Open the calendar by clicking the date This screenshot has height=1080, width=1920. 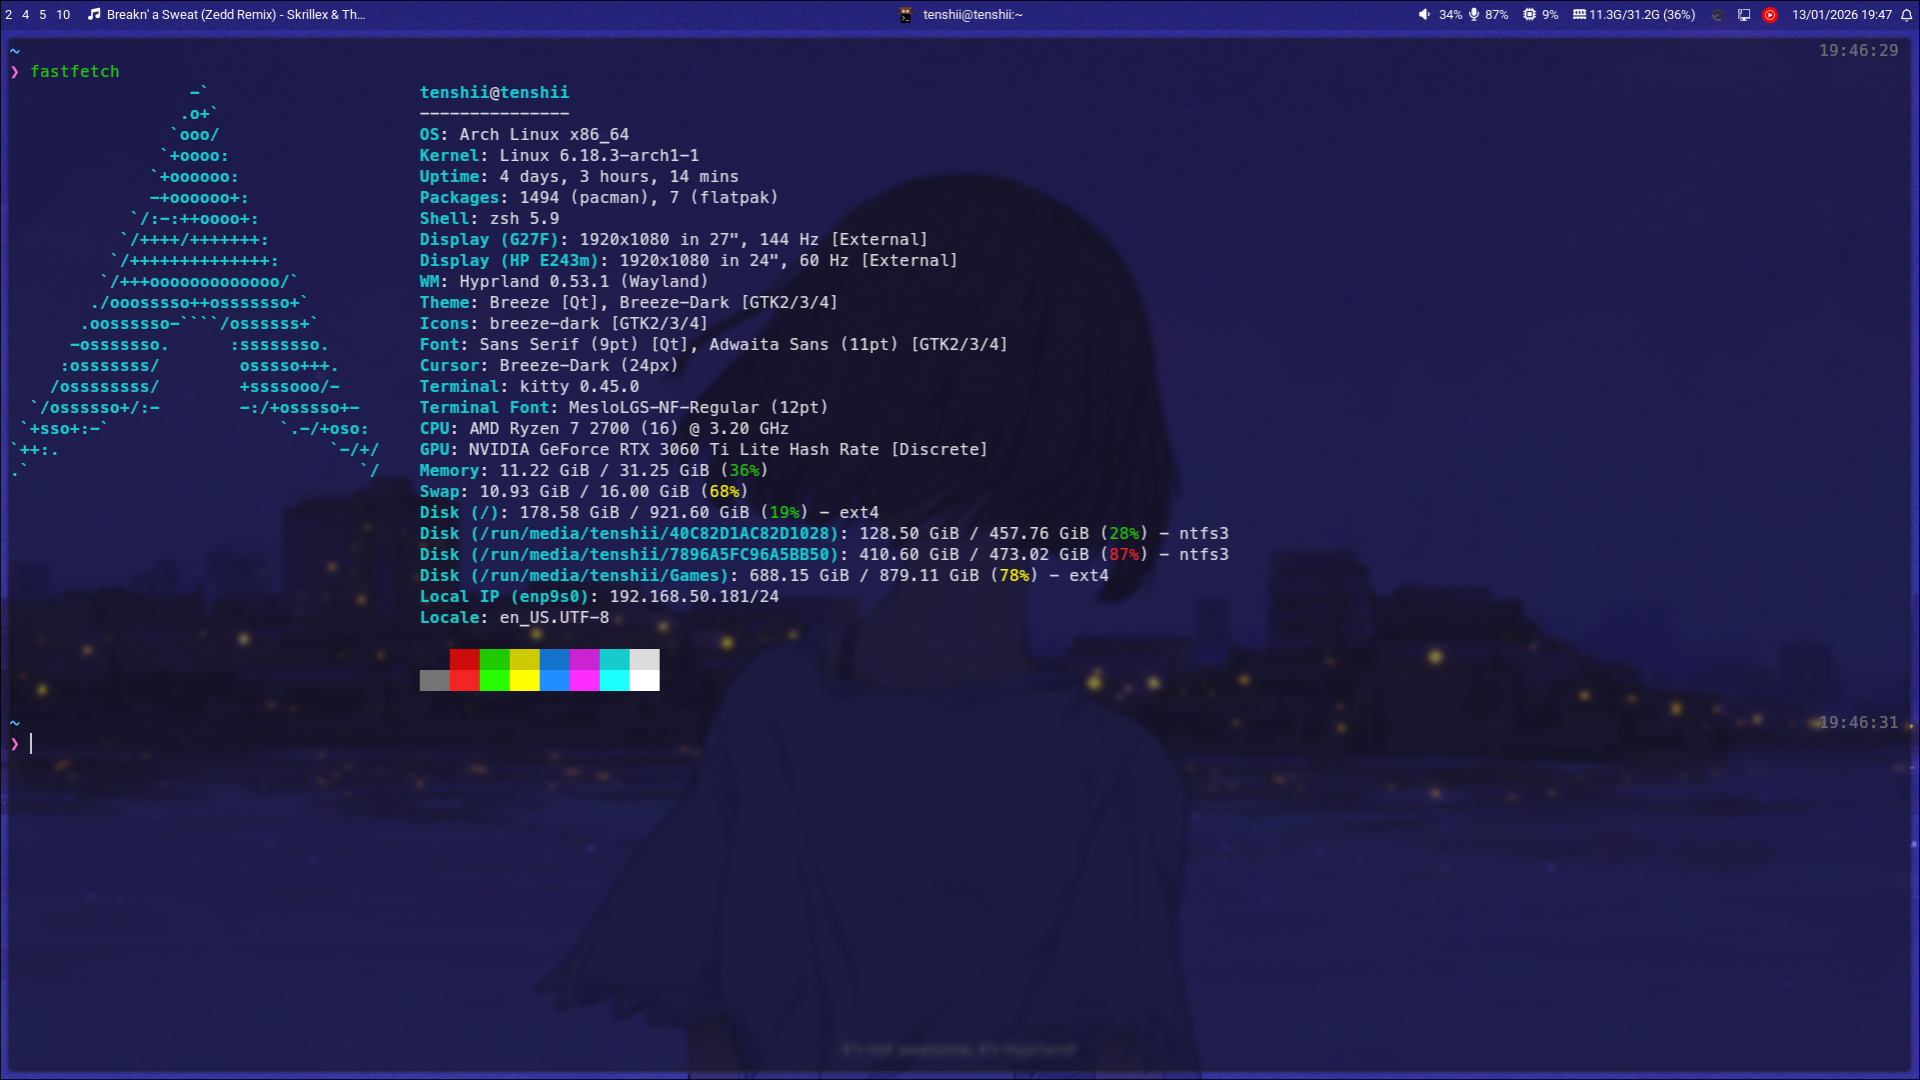1843,15
